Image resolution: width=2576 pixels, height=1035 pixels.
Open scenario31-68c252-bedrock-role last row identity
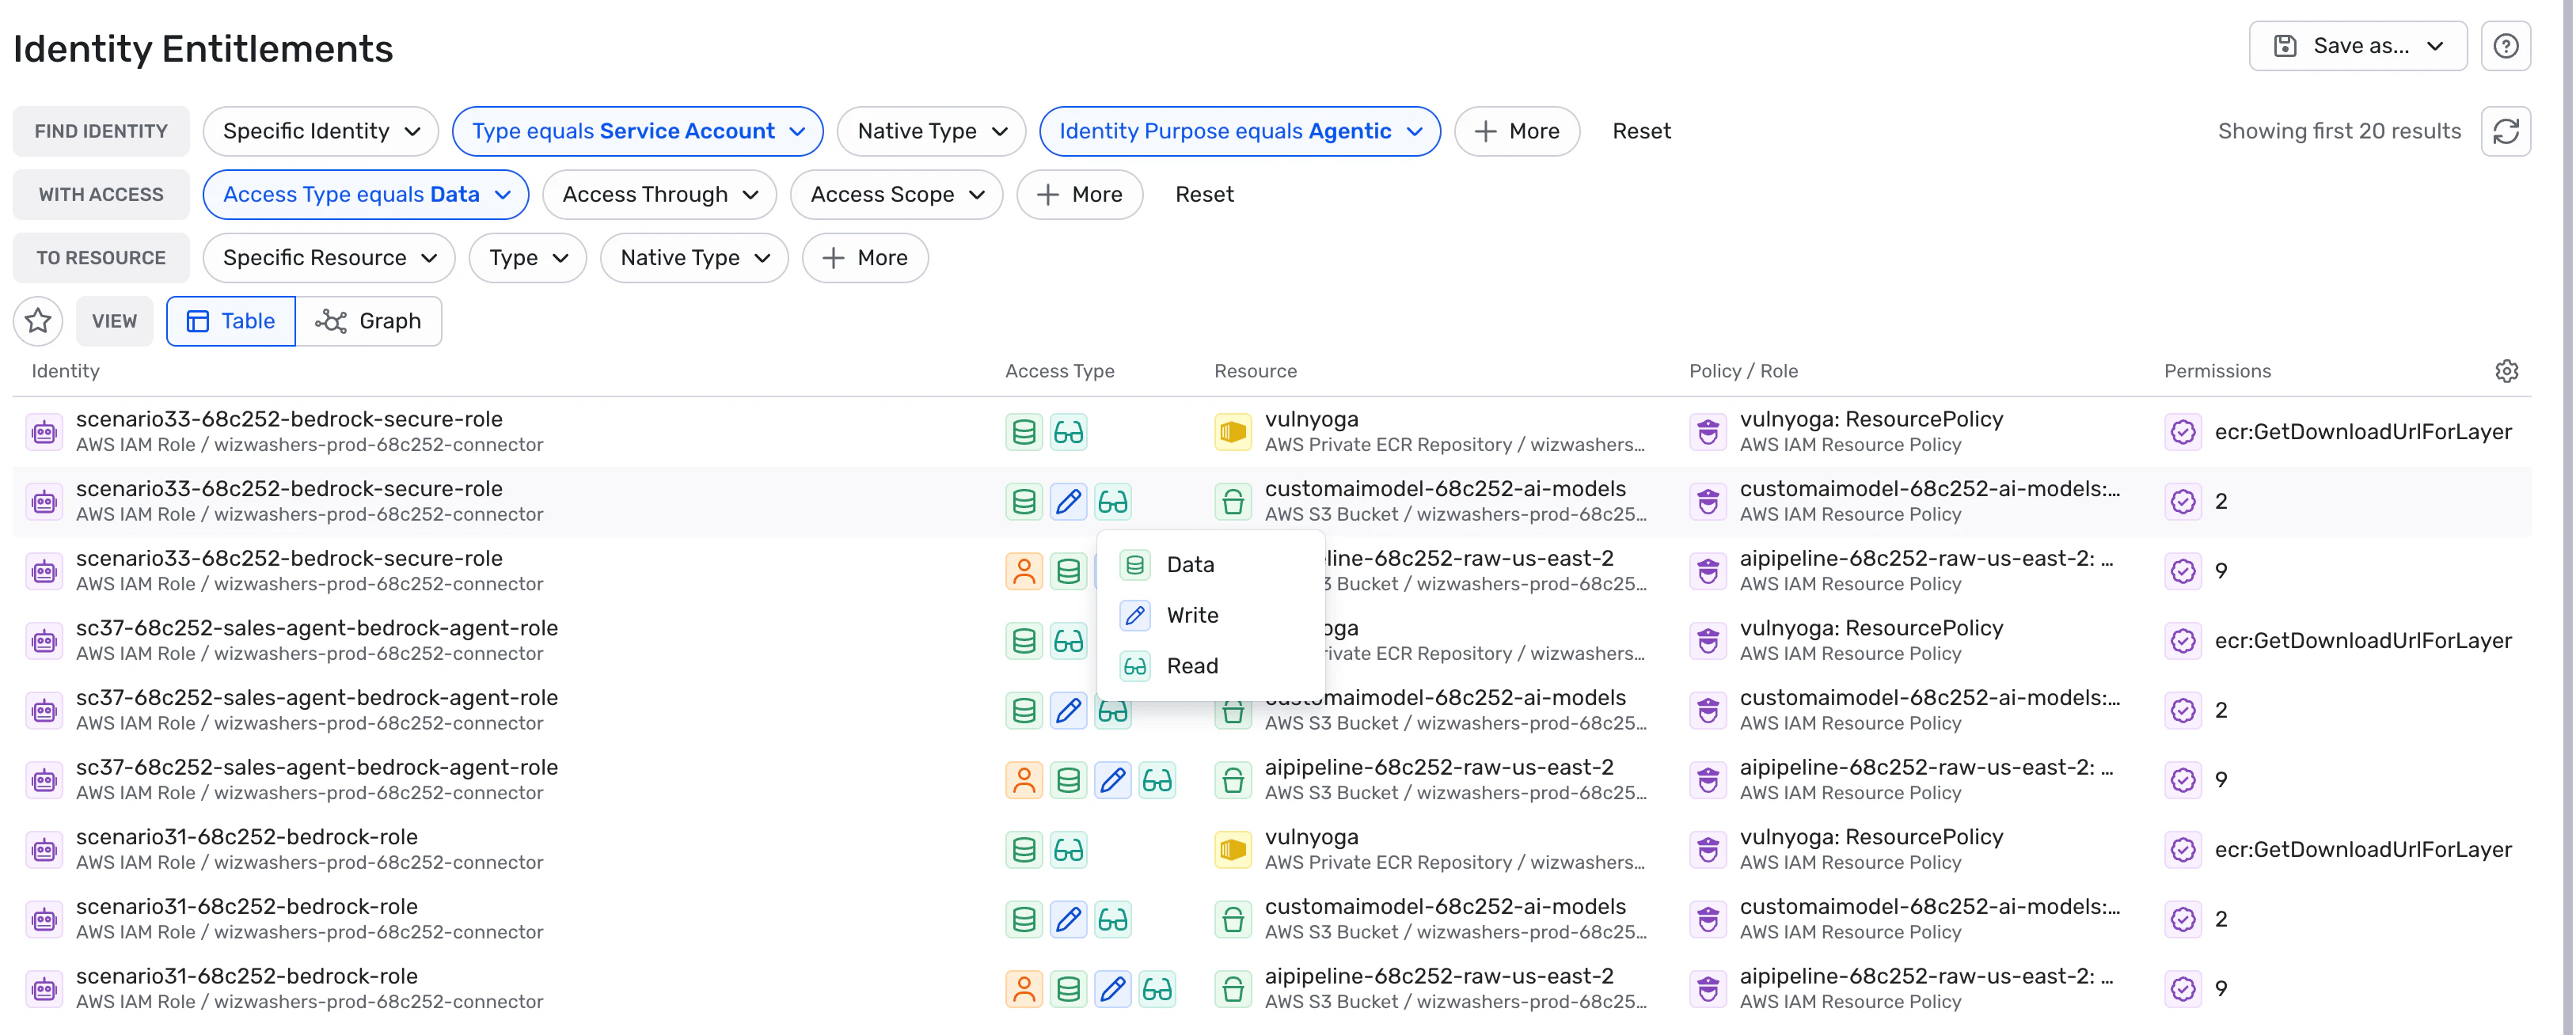246,976
